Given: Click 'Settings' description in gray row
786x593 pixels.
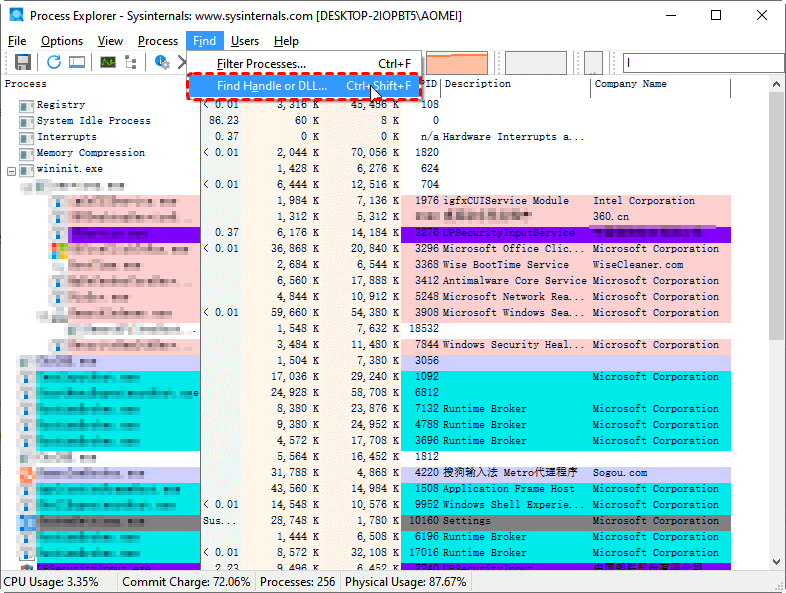Looking at the screenshot, I should click(467, 521).
